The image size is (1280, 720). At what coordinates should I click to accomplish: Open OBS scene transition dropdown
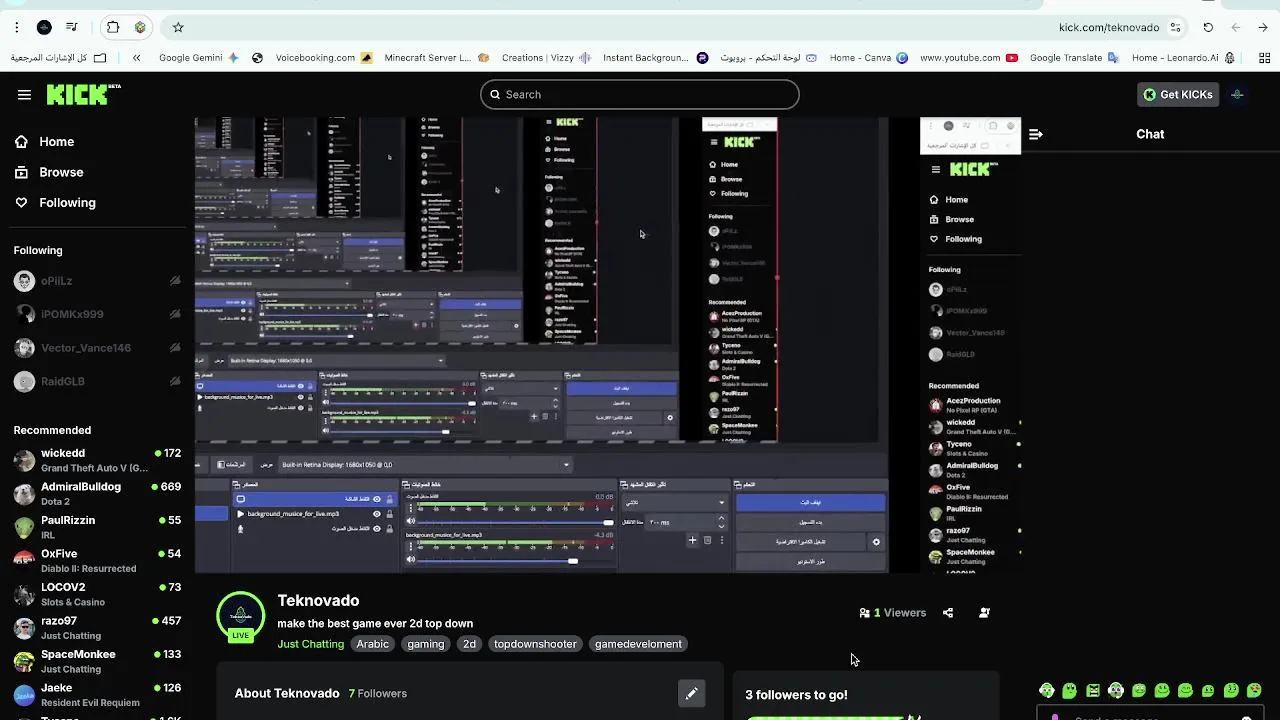[675, 503]
